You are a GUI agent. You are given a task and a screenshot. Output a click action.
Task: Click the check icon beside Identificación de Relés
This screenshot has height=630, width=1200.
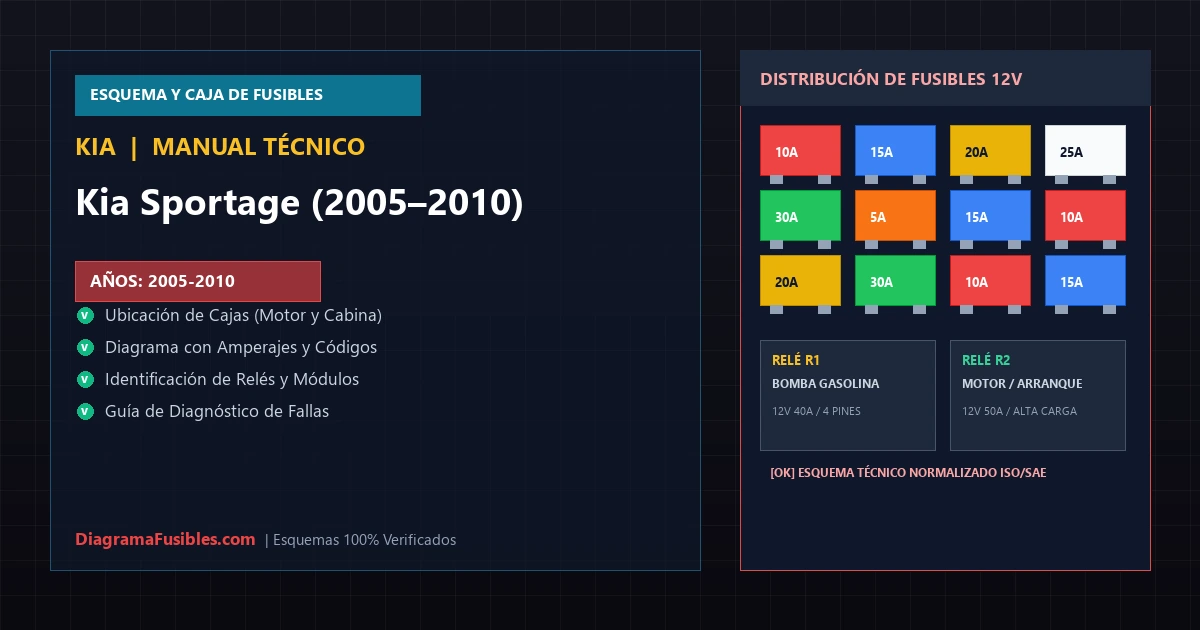coord(85,380)
